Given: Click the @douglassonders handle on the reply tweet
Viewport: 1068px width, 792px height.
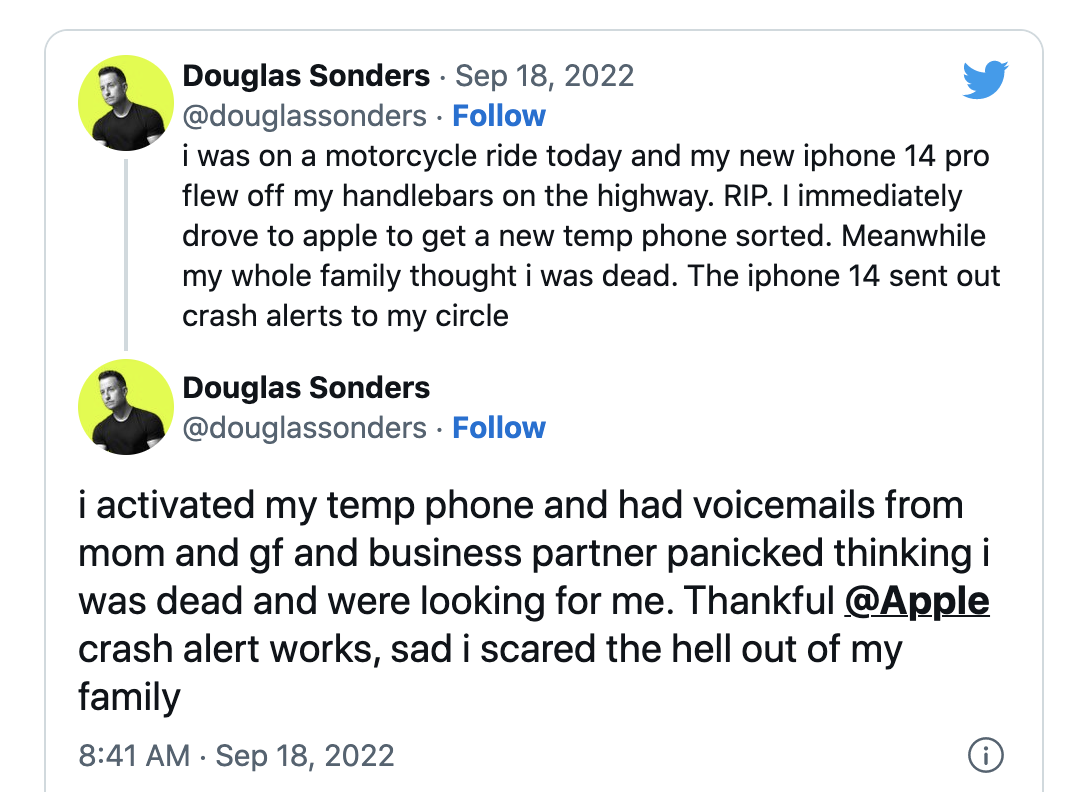Looking at the screenshot, I should coord(304,428).
